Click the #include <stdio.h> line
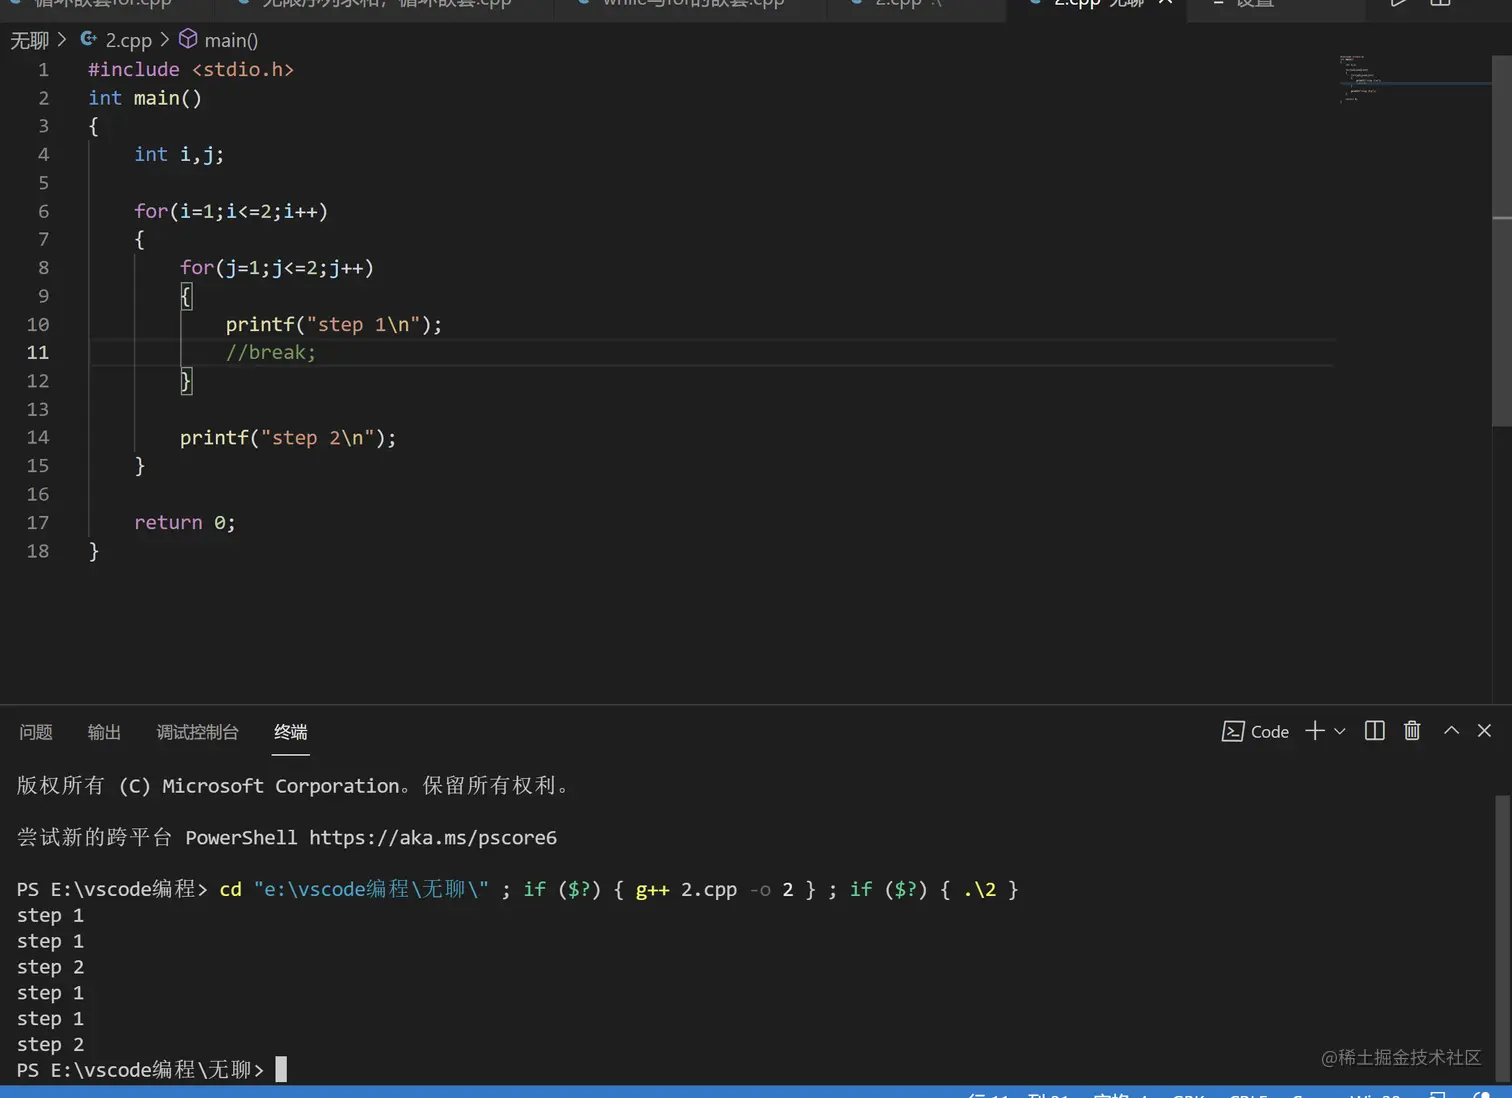The image size is (1512, 1098). click(x=191, y=70)
